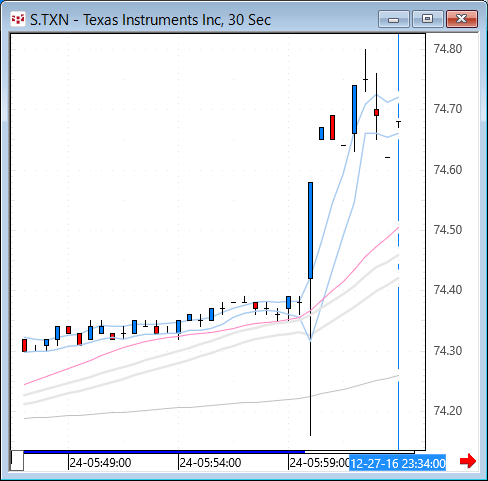Click the vertical blue cursor line
488x481 pixels.
click(x=398, y=242)
